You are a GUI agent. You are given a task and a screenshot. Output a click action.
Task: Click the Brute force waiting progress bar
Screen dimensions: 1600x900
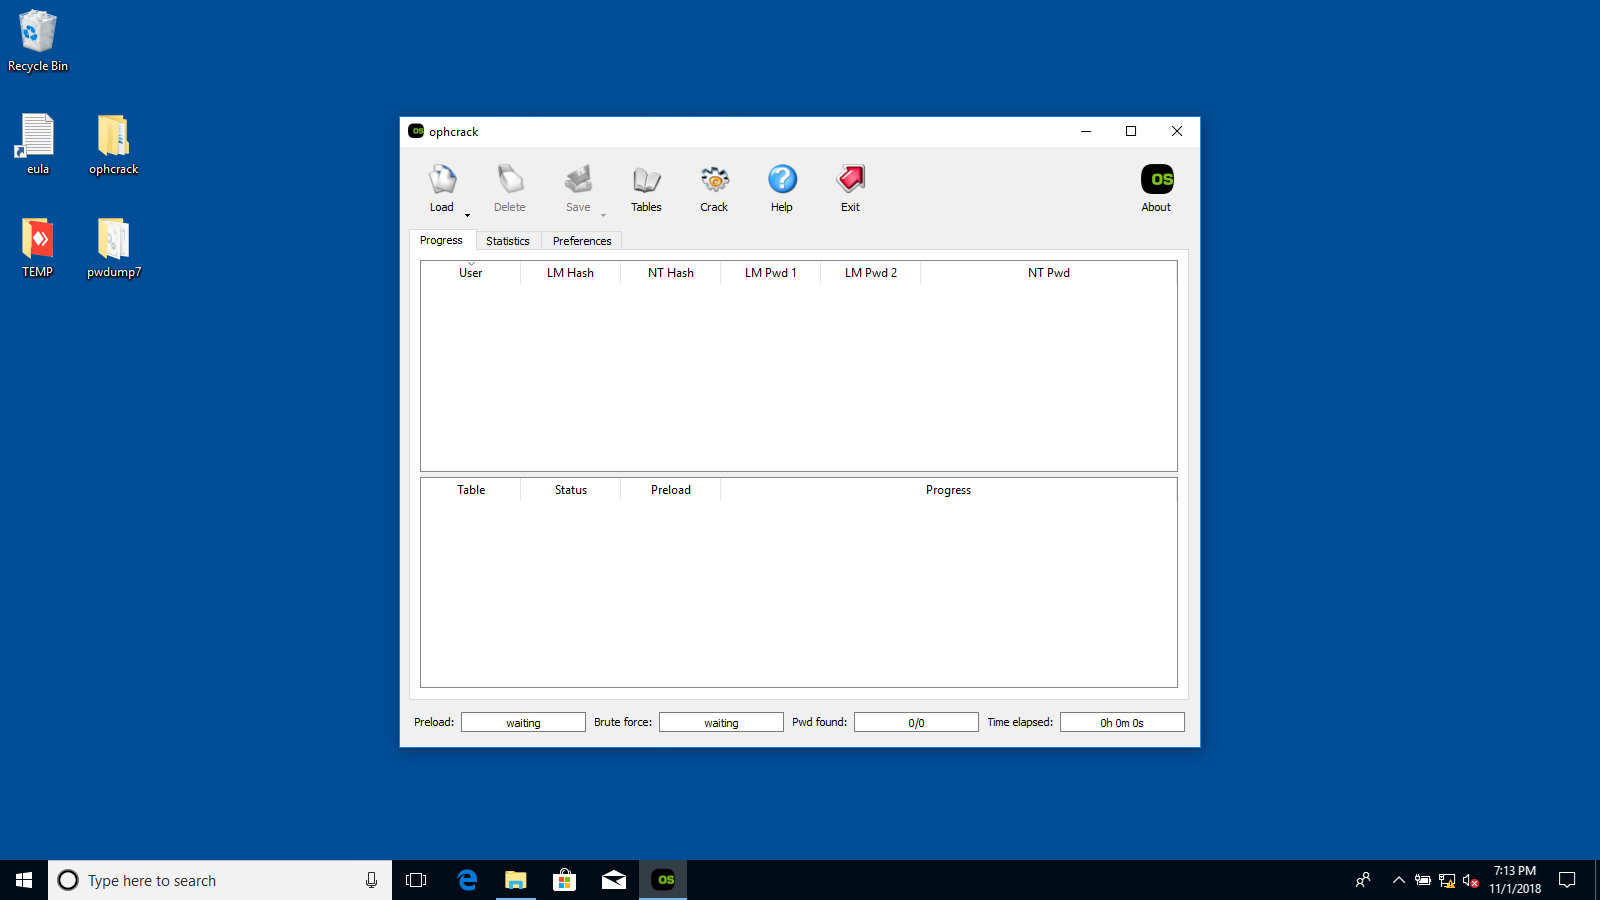[x=721, y=722]
